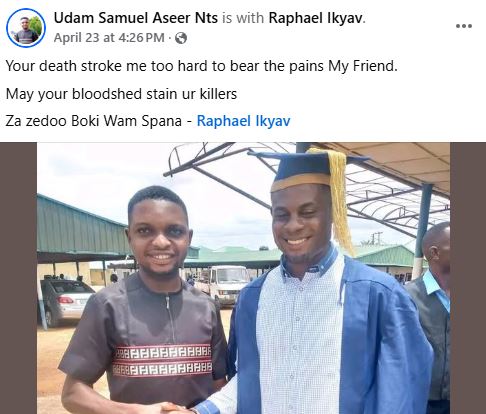Image resolution: width=486 pixels, height=414 pixels.
Task: Open the April 23 at 4:26 PM timestamp
Action: tap(109, 38)
